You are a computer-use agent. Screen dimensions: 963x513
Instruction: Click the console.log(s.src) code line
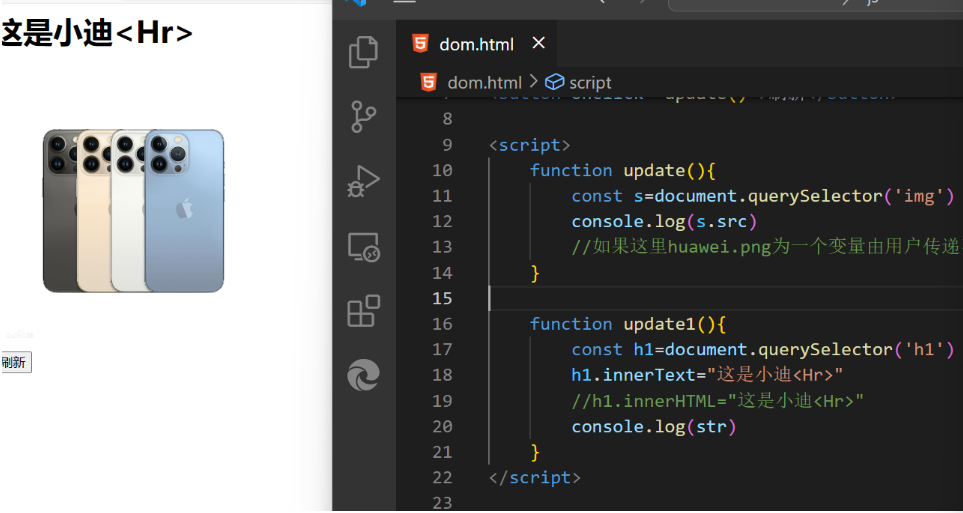[x=665, y=221]
